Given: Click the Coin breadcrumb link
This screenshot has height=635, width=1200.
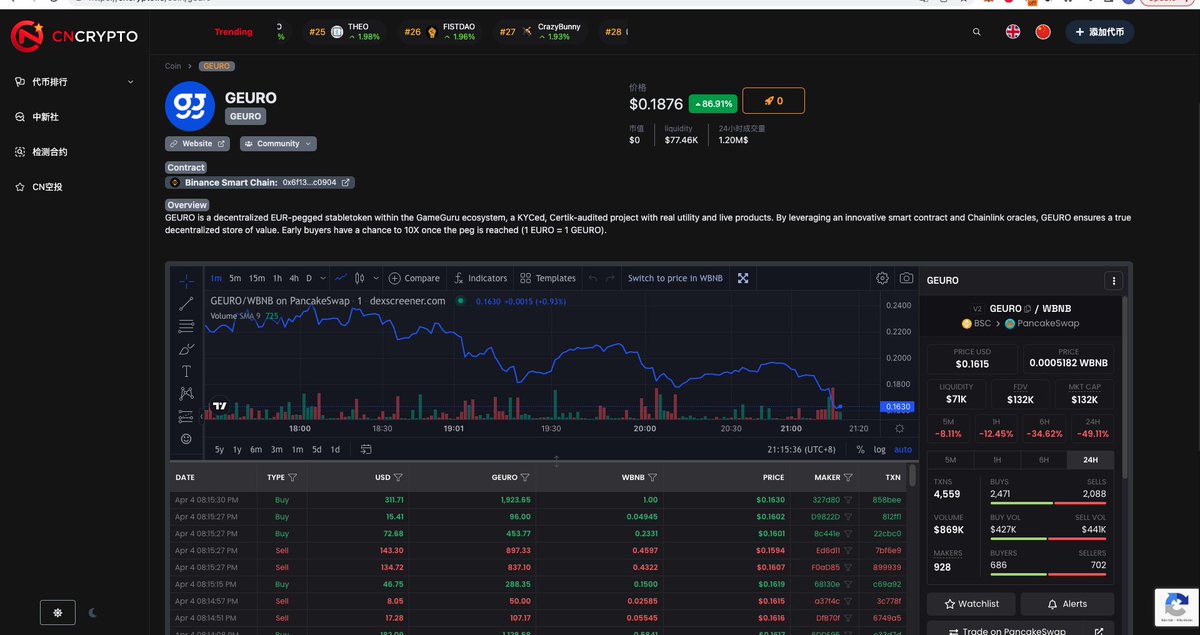Looking at the screenshot, I should click(173, 66).
